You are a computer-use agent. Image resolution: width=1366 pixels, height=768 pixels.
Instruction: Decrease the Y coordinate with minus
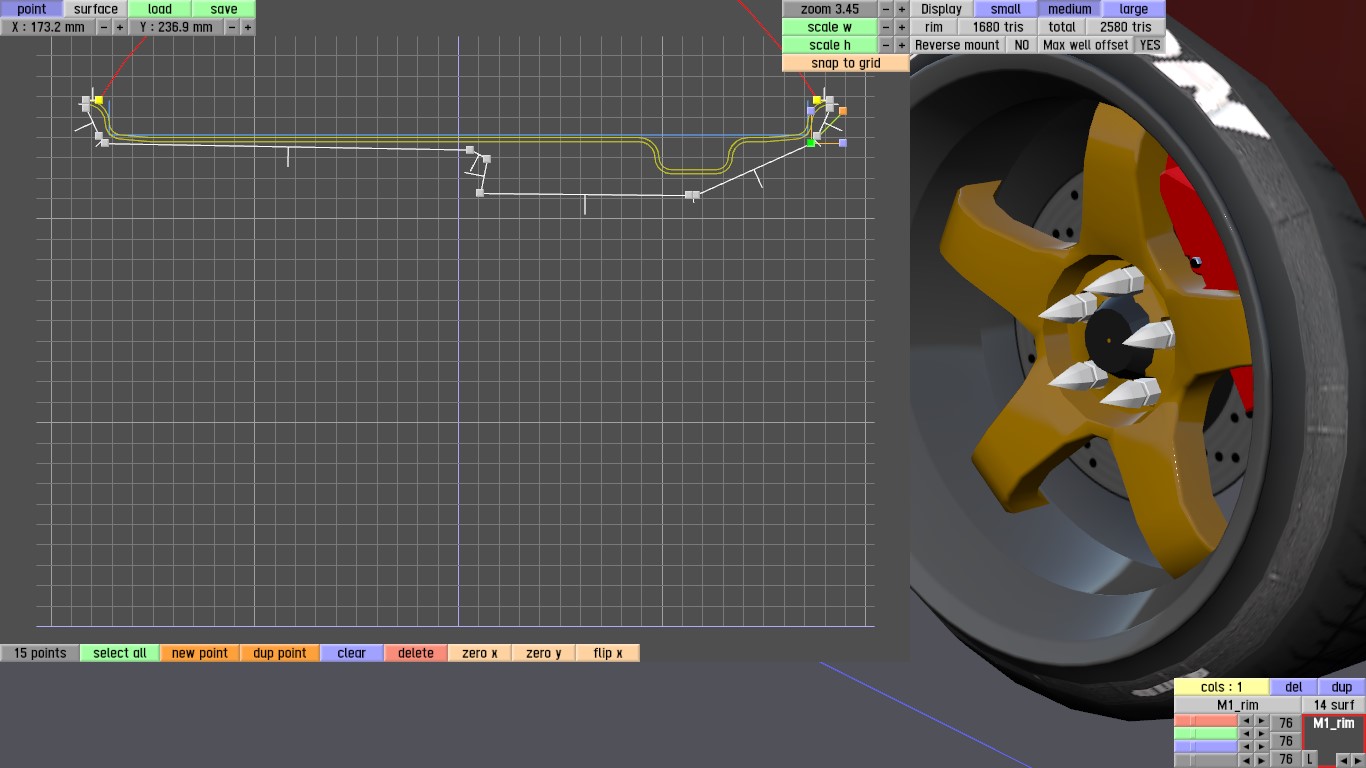point(232,27)
